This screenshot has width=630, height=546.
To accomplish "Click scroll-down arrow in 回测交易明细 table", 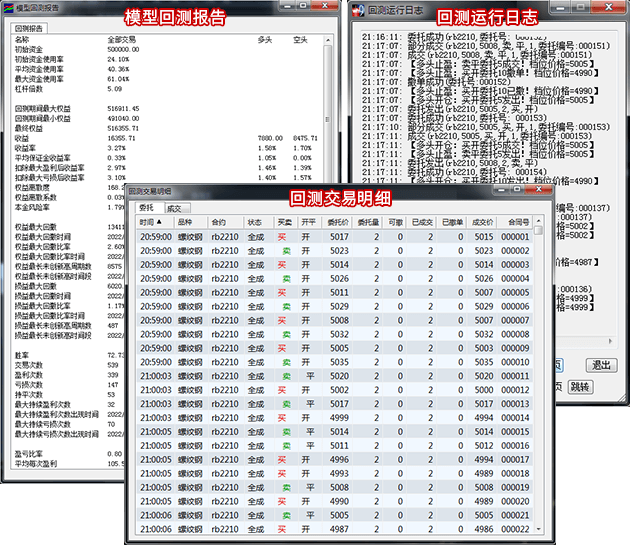I will click(x=538, y=529).
